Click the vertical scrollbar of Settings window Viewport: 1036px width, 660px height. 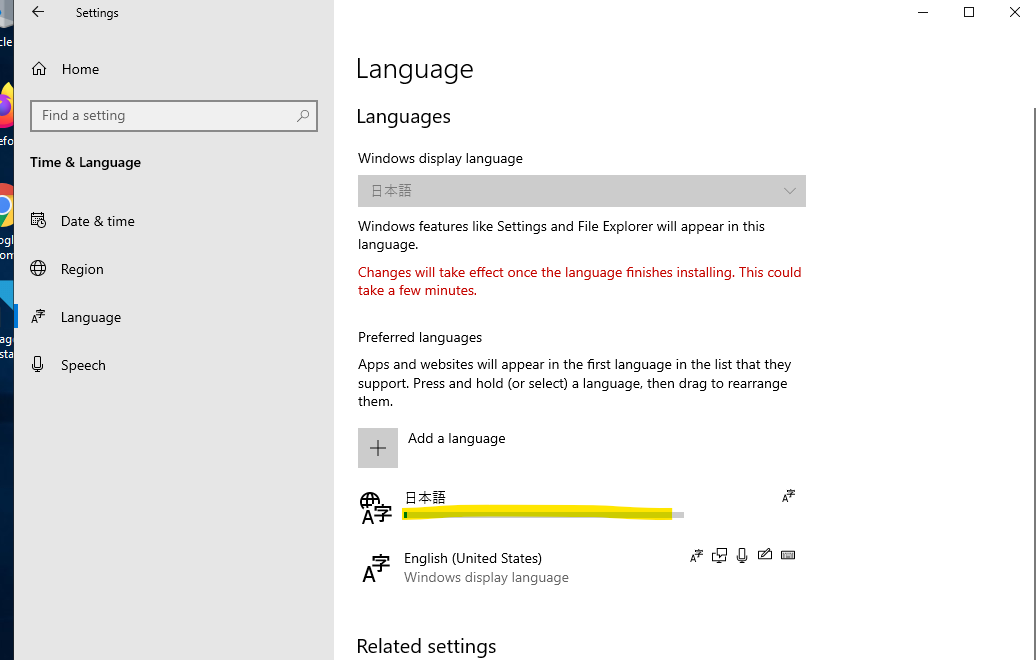[x=1033, y=383]
